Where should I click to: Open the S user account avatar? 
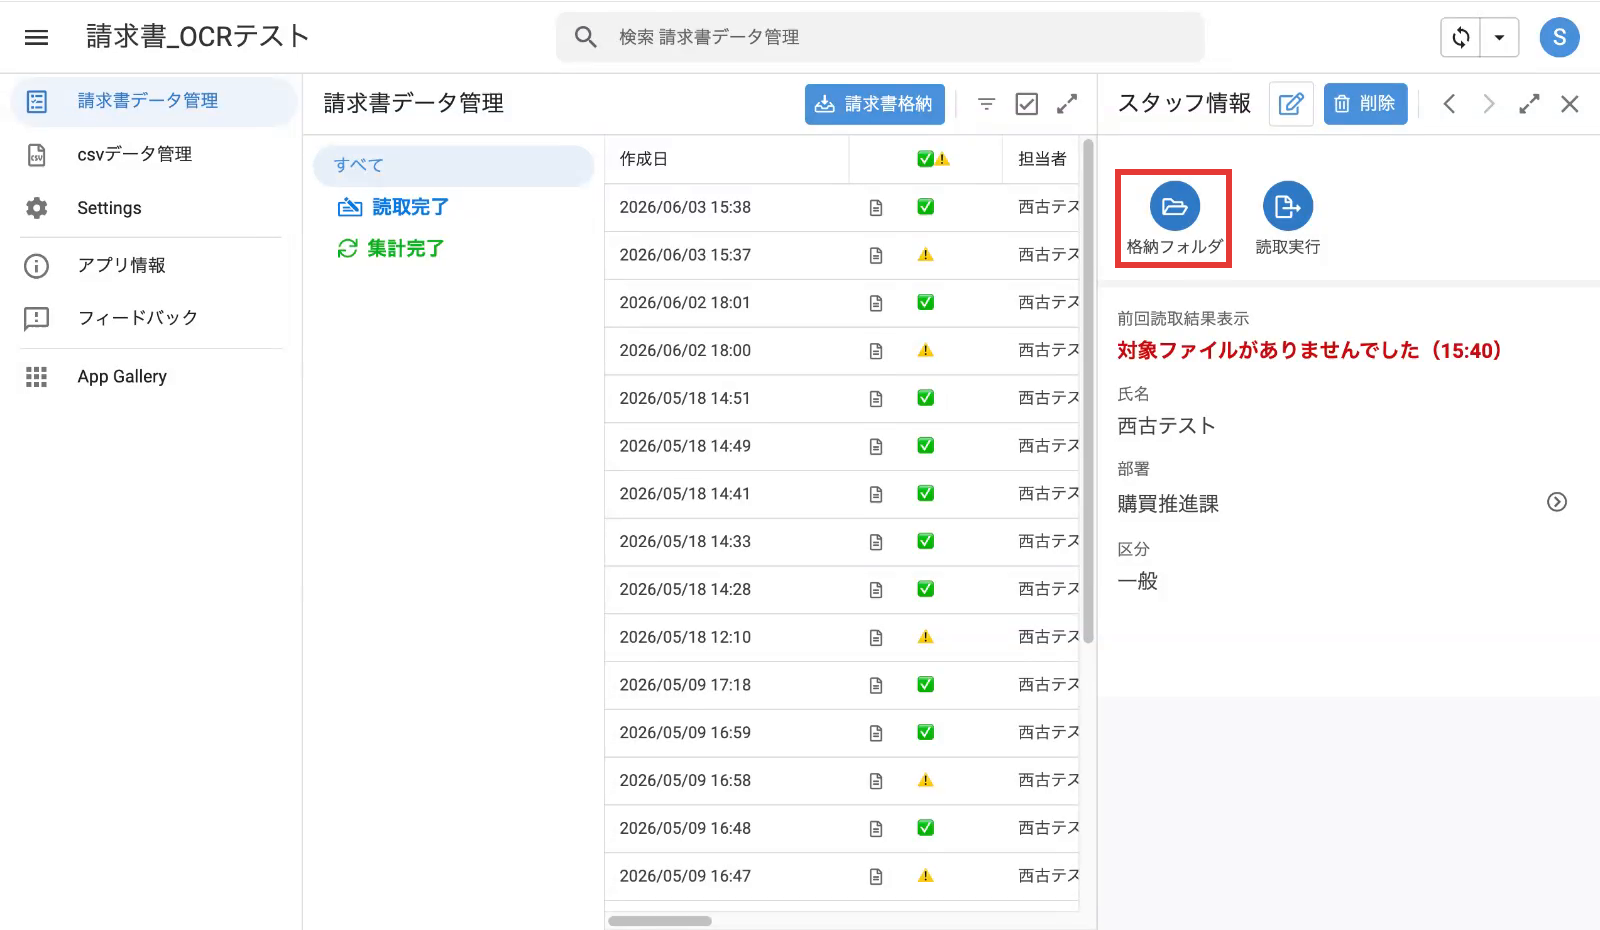pyautogui.click(x=1559, y=38)
